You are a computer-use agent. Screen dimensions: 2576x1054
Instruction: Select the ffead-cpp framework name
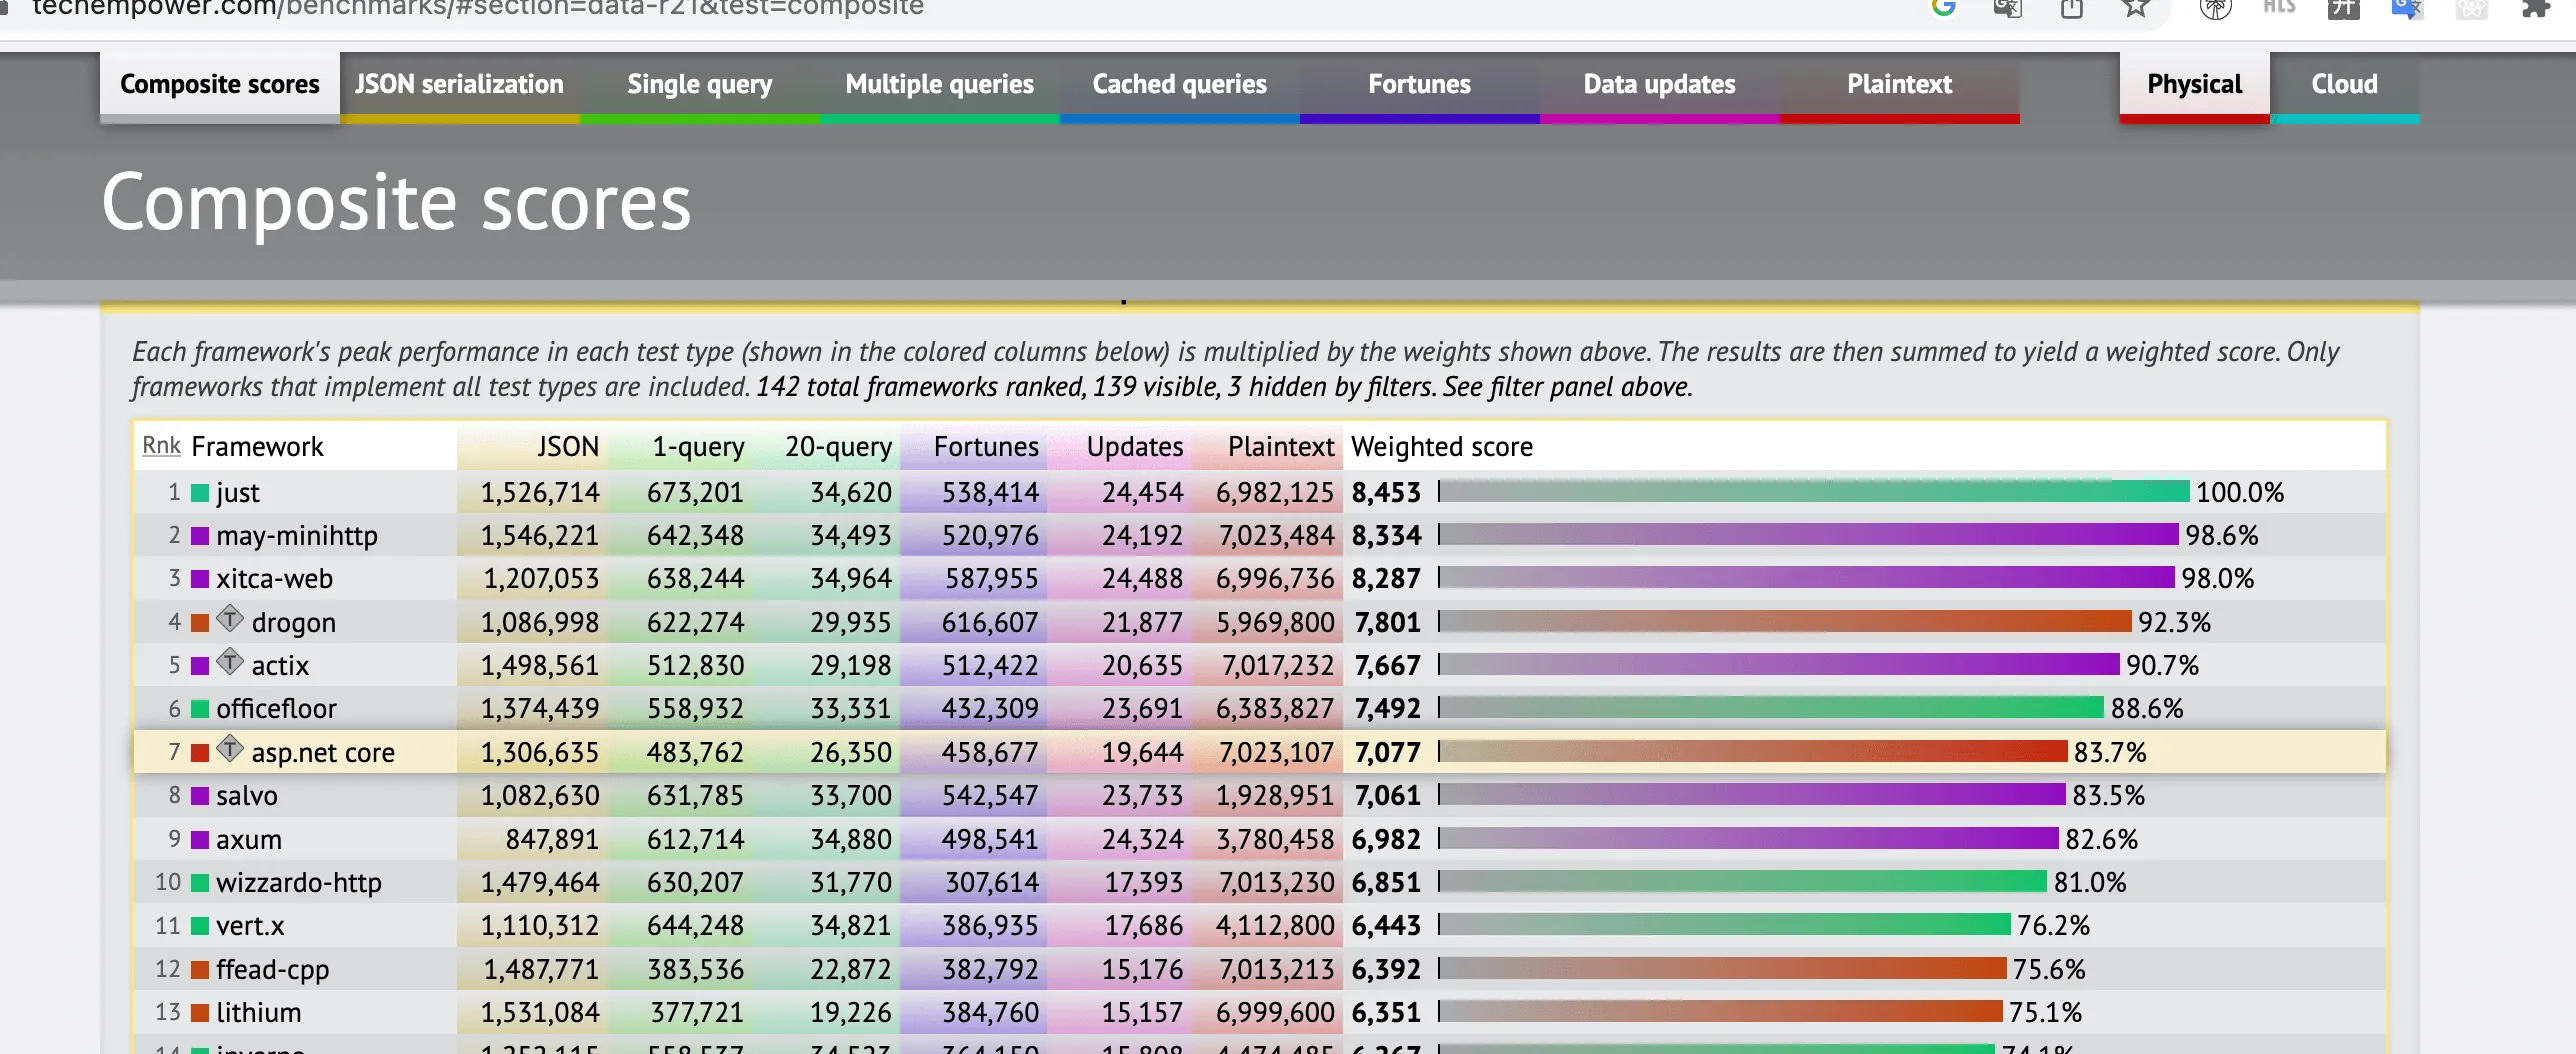[x=272, y=970]
